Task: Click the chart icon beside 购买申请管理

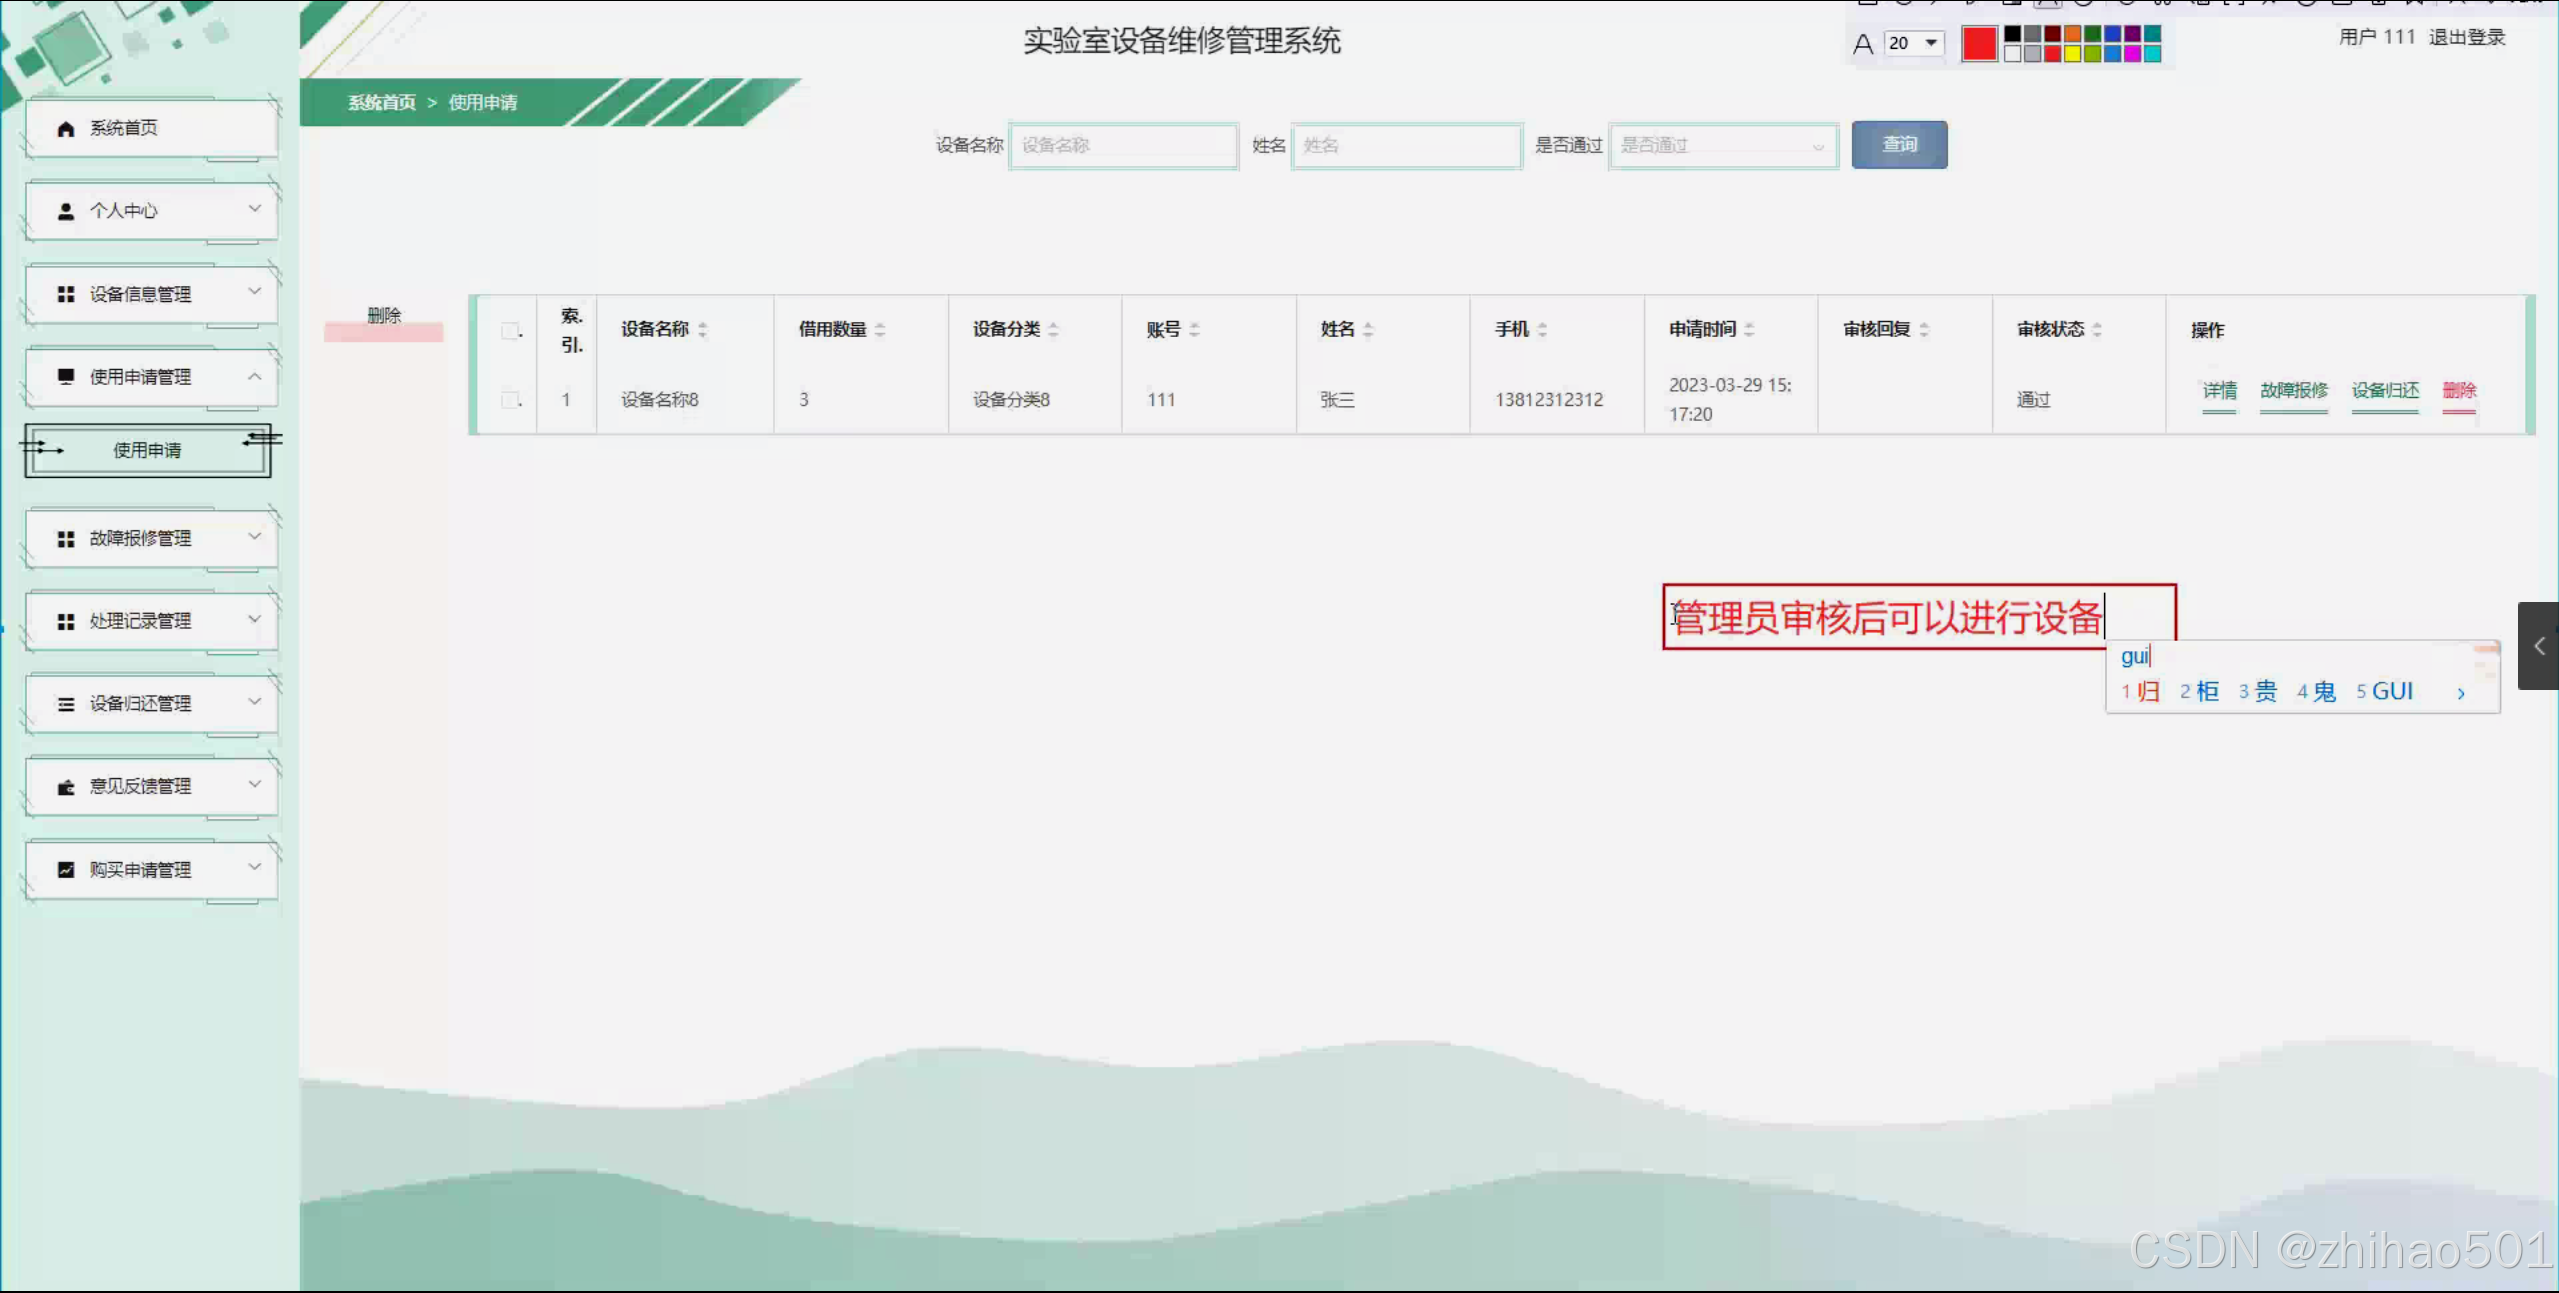Action: (66, 870)
